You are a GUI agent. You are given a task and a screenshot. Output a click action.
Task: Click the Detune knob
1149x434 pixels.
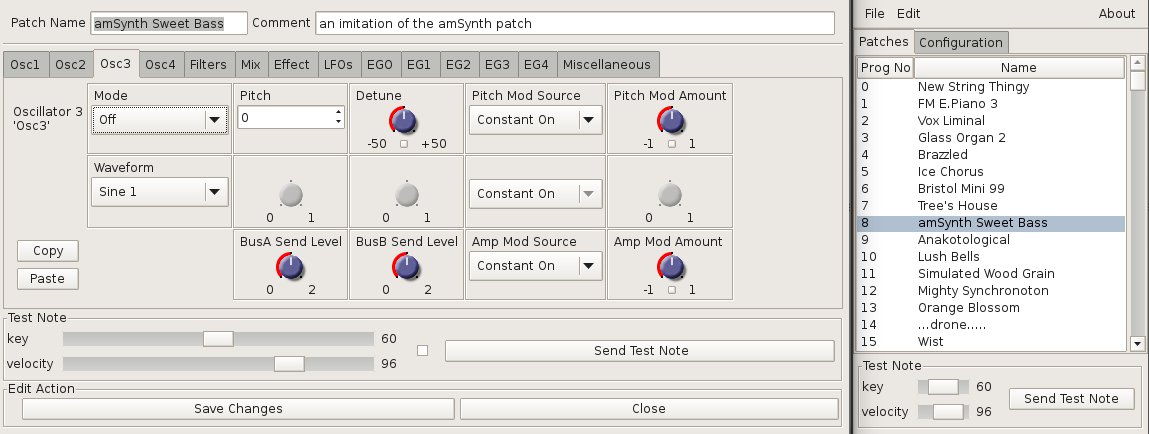point(405,122)
